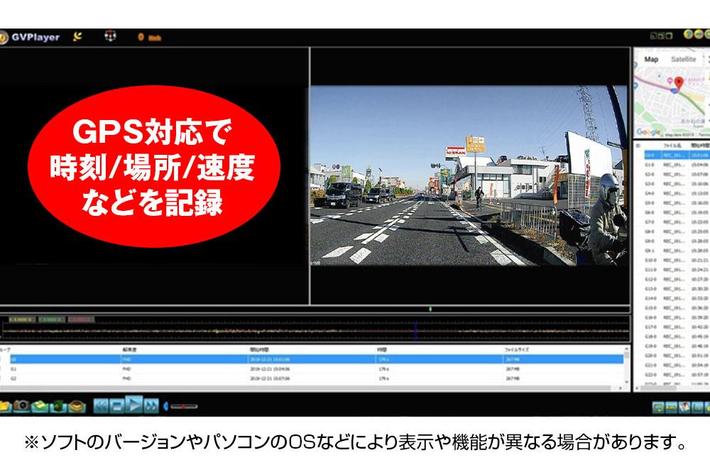This screenshot has height=474, width=710.
Task: Click the blue speaker volume icon
Action: click(x=165, y=406)
